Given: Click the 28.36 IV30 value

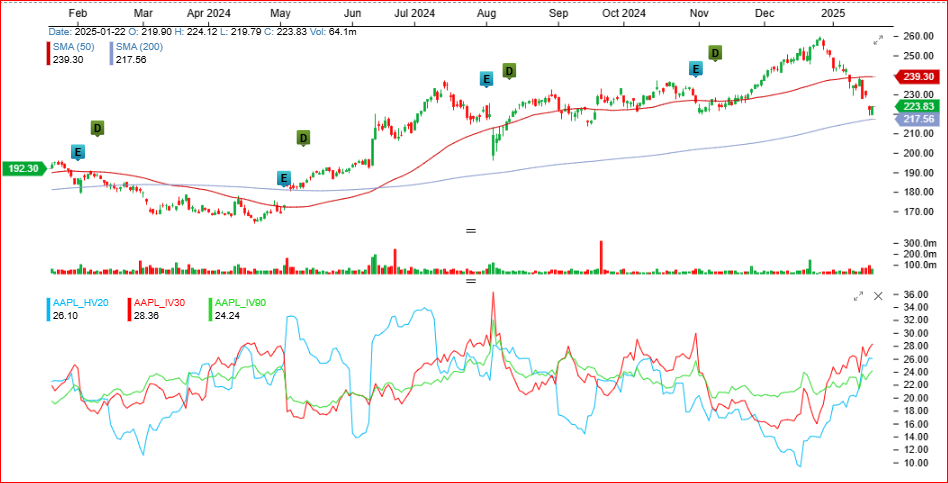Looking at the screenshot, I should [145, 315].
